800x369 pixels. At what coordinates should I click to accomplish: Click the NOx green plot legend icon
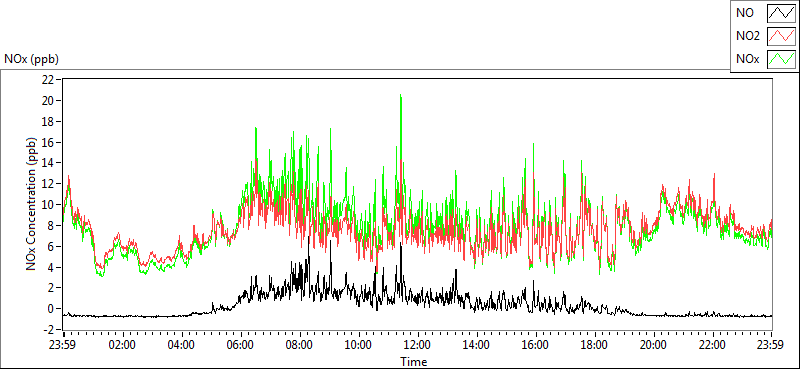coord(782,59)
